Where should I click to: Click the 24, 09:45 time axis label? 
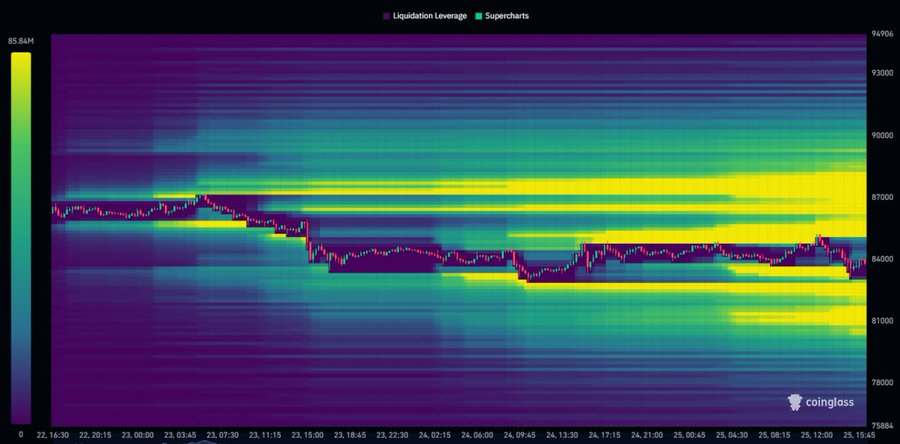click(x=522, y=435)
